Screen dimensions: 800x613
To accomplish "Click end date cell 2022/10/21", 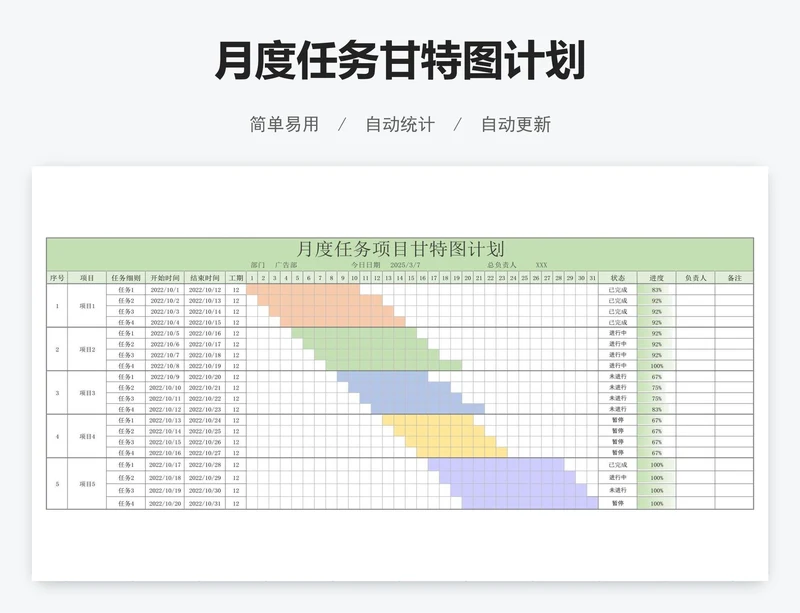I will [205, 387].
